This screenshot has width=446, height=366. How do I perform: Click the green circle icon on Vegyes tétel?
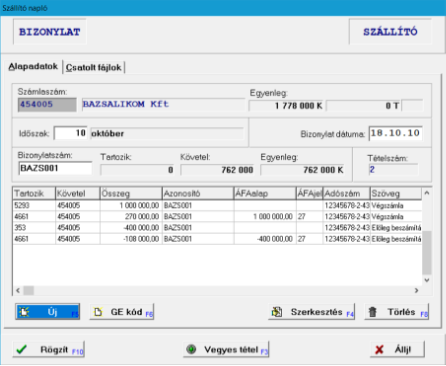click(191, 349)
